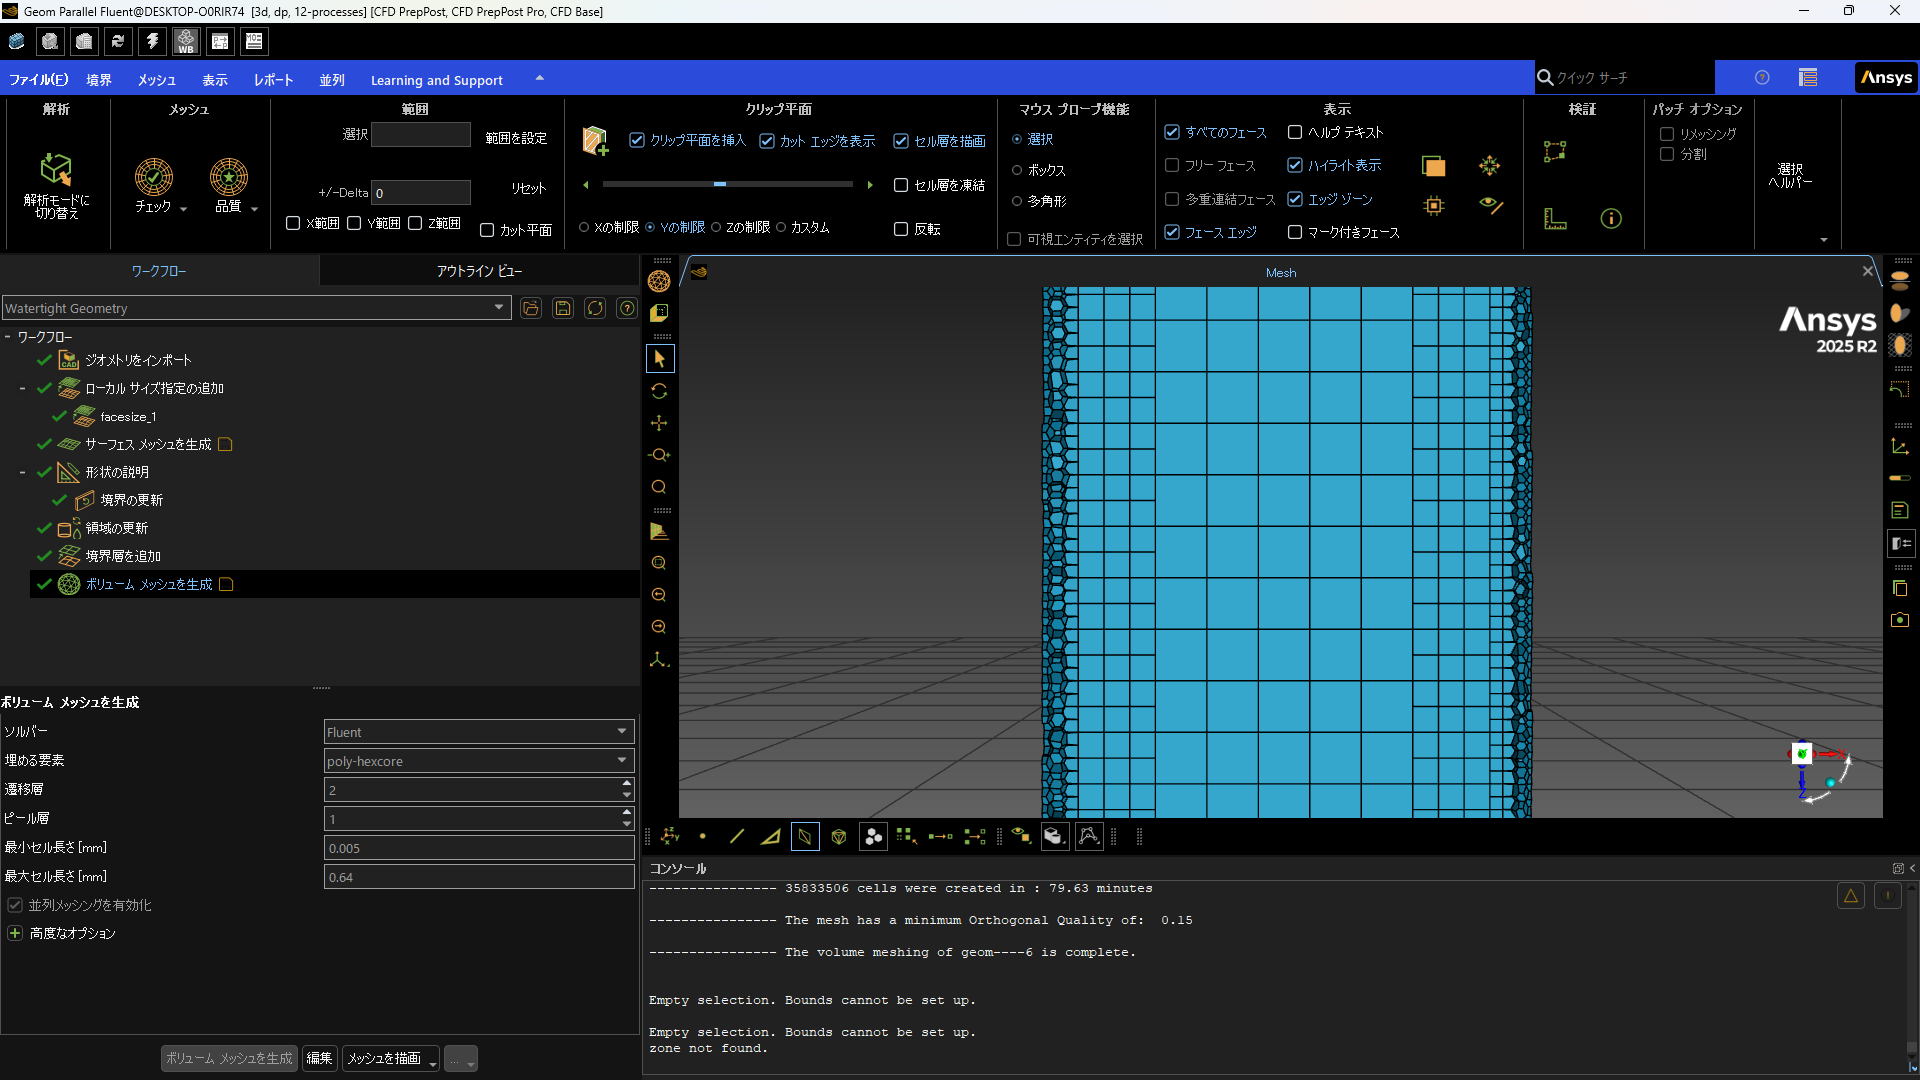Click the mesh Check icon

point(154,177)
